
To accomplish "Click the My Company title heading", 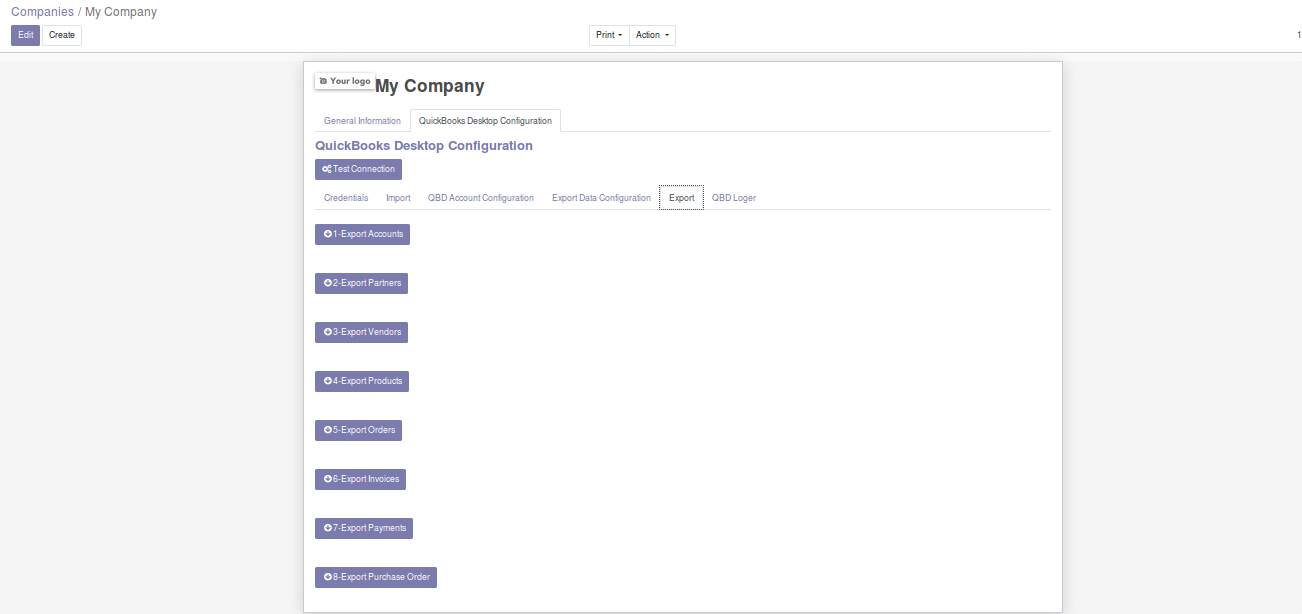I will click(x=430, y=86).
